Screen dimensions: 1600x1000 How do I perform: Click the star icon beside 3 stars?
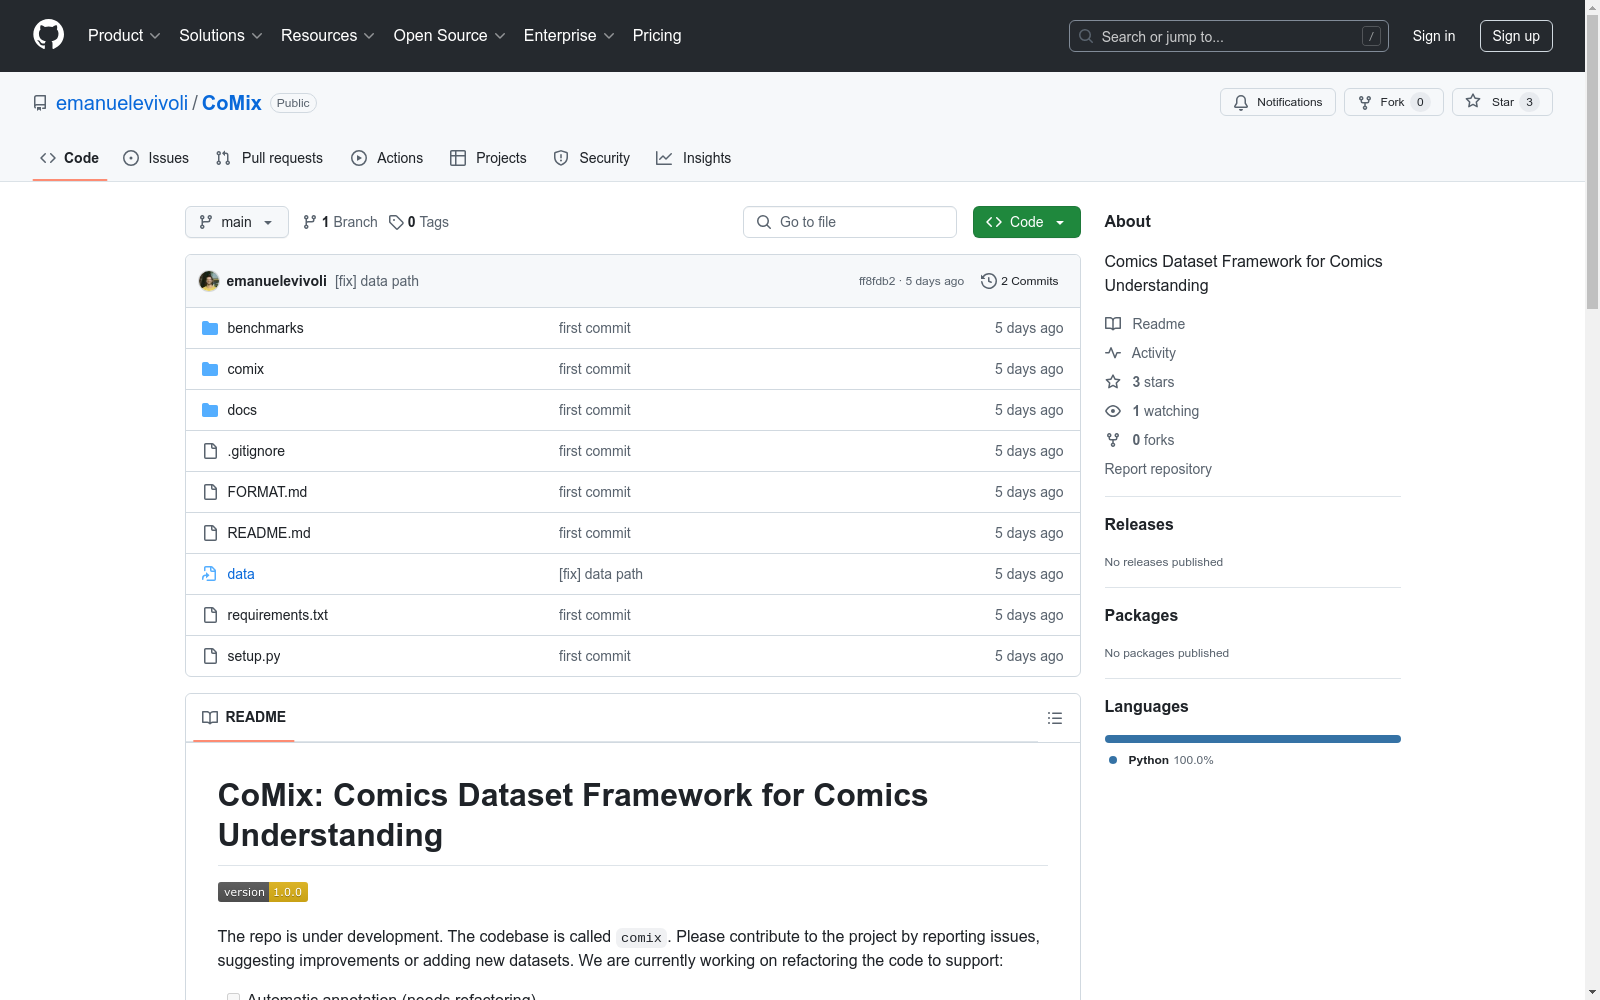(1113, 382)
